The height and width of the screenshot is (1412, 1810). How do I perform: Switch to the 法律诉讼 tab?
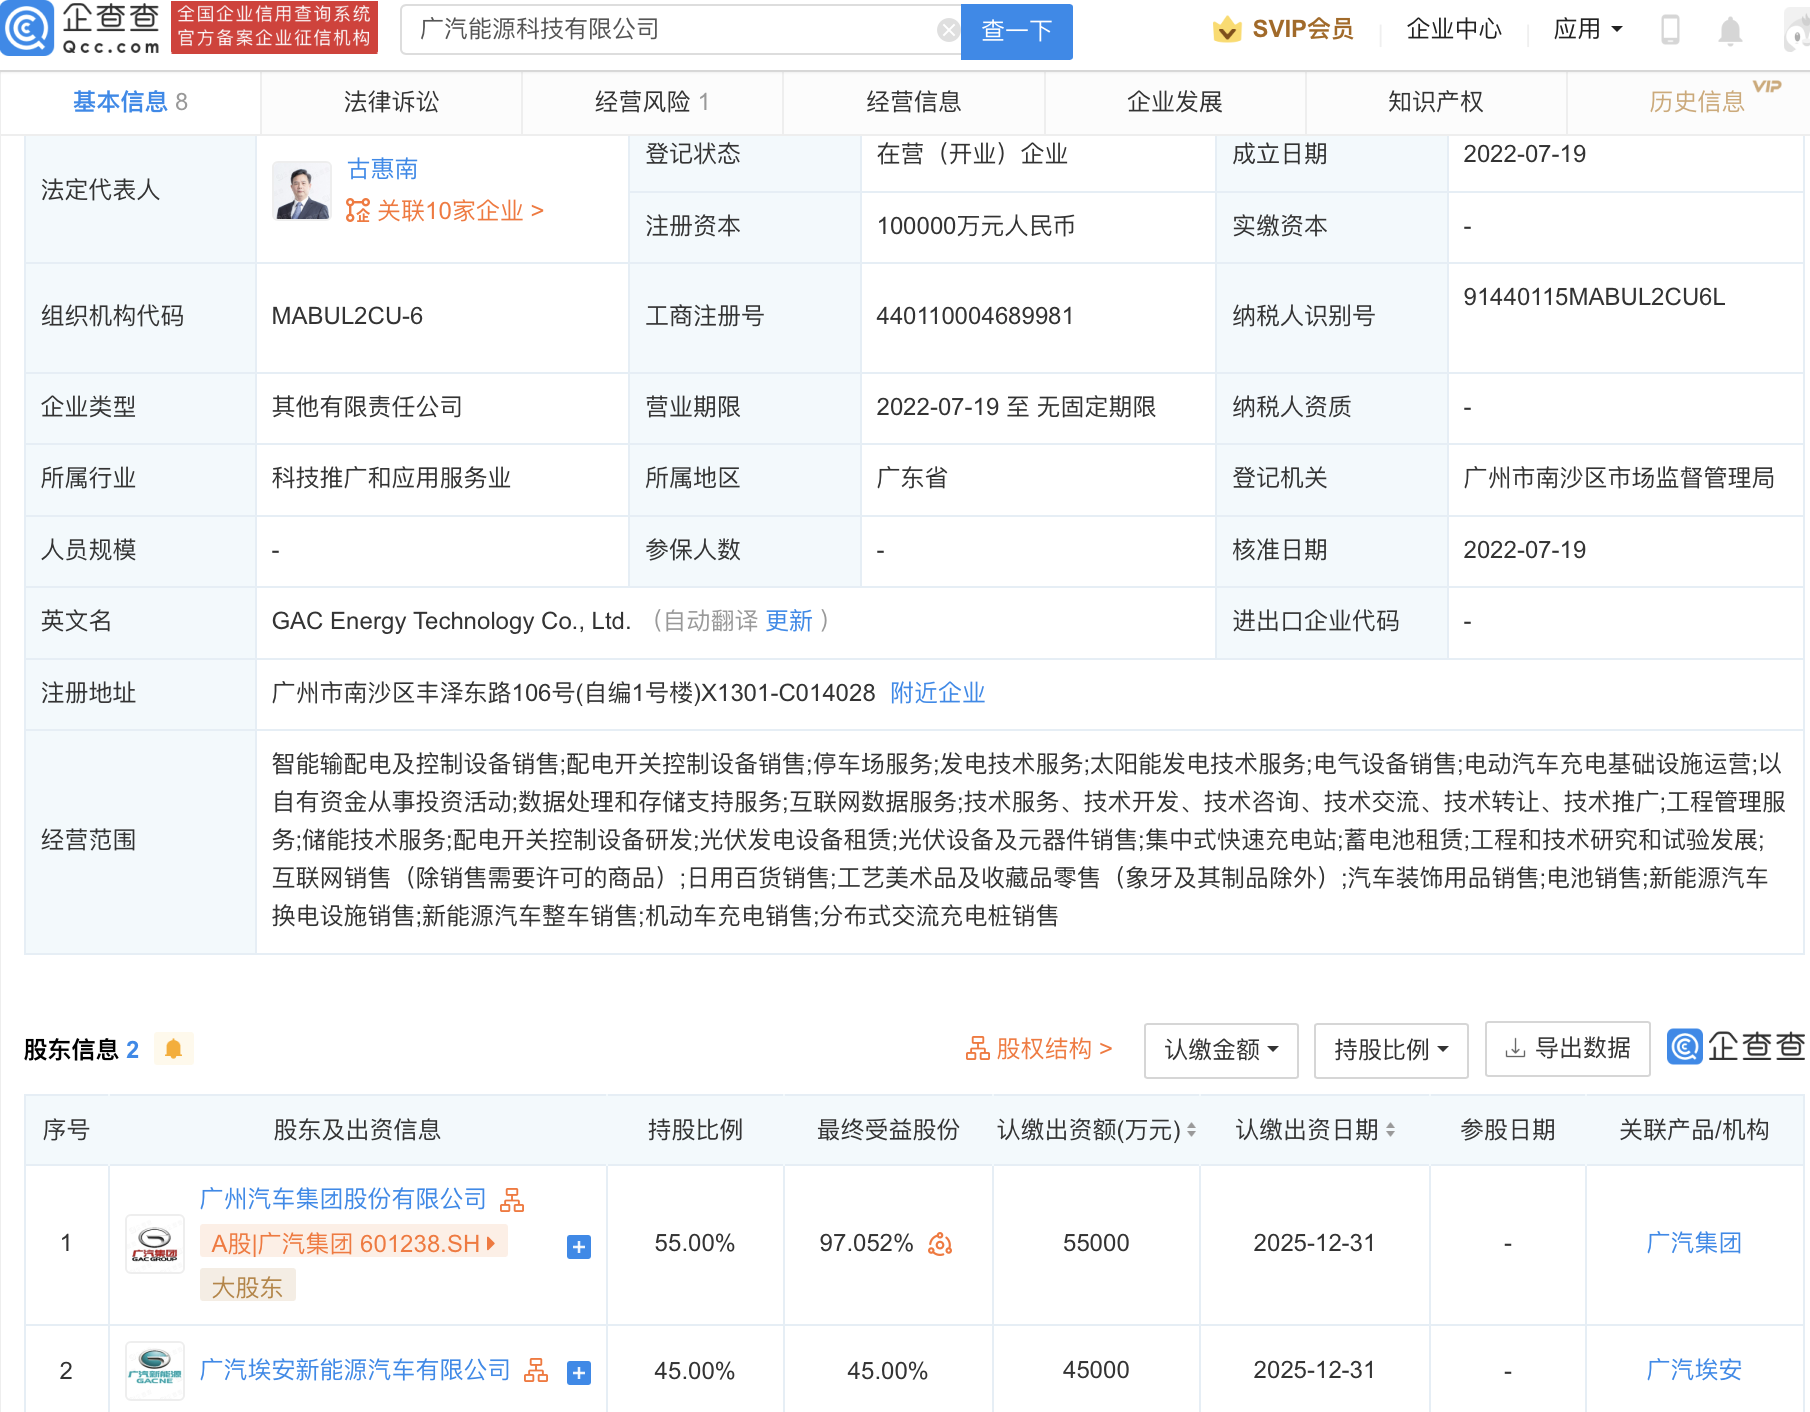pyautogui.click(x=389, y=101)
